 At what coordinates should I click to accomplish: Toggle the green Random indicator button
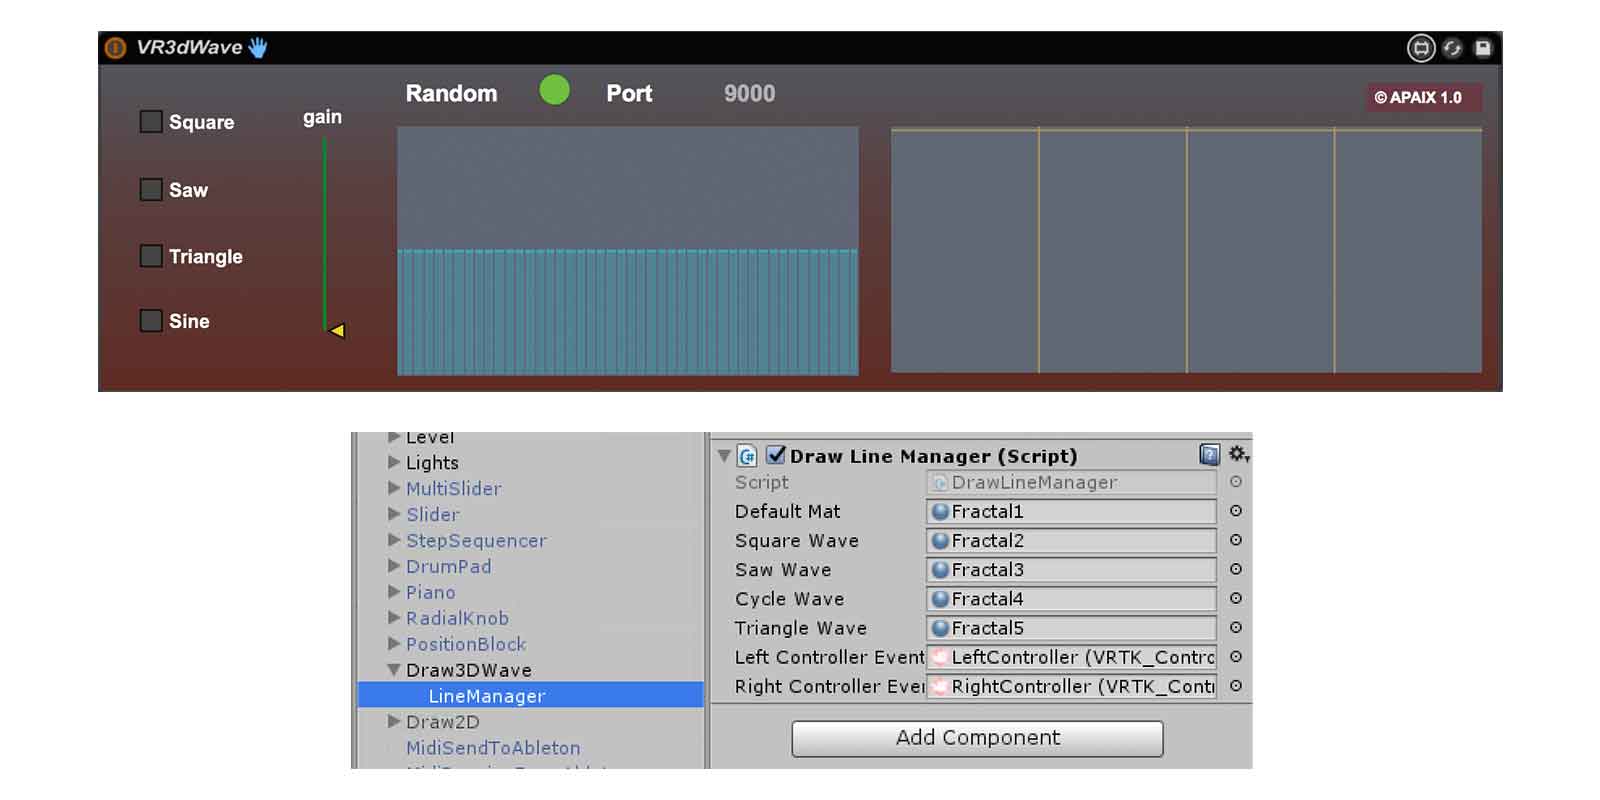554,90
